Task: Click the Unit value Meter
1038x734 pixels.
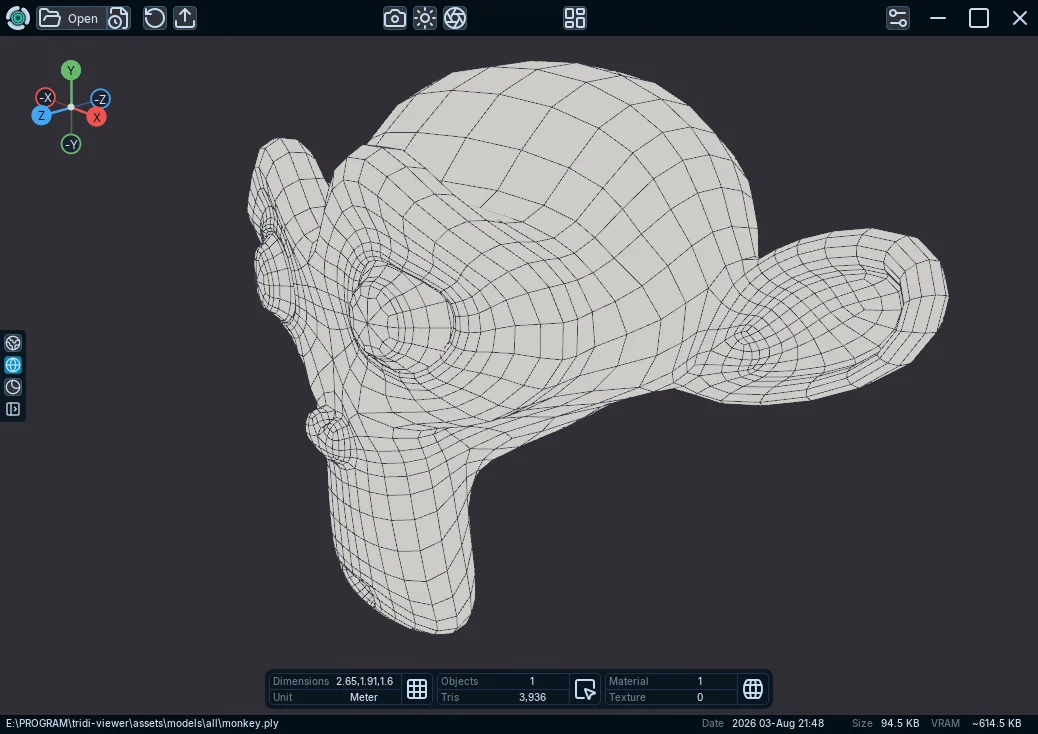Action: (x=363, y=697)
